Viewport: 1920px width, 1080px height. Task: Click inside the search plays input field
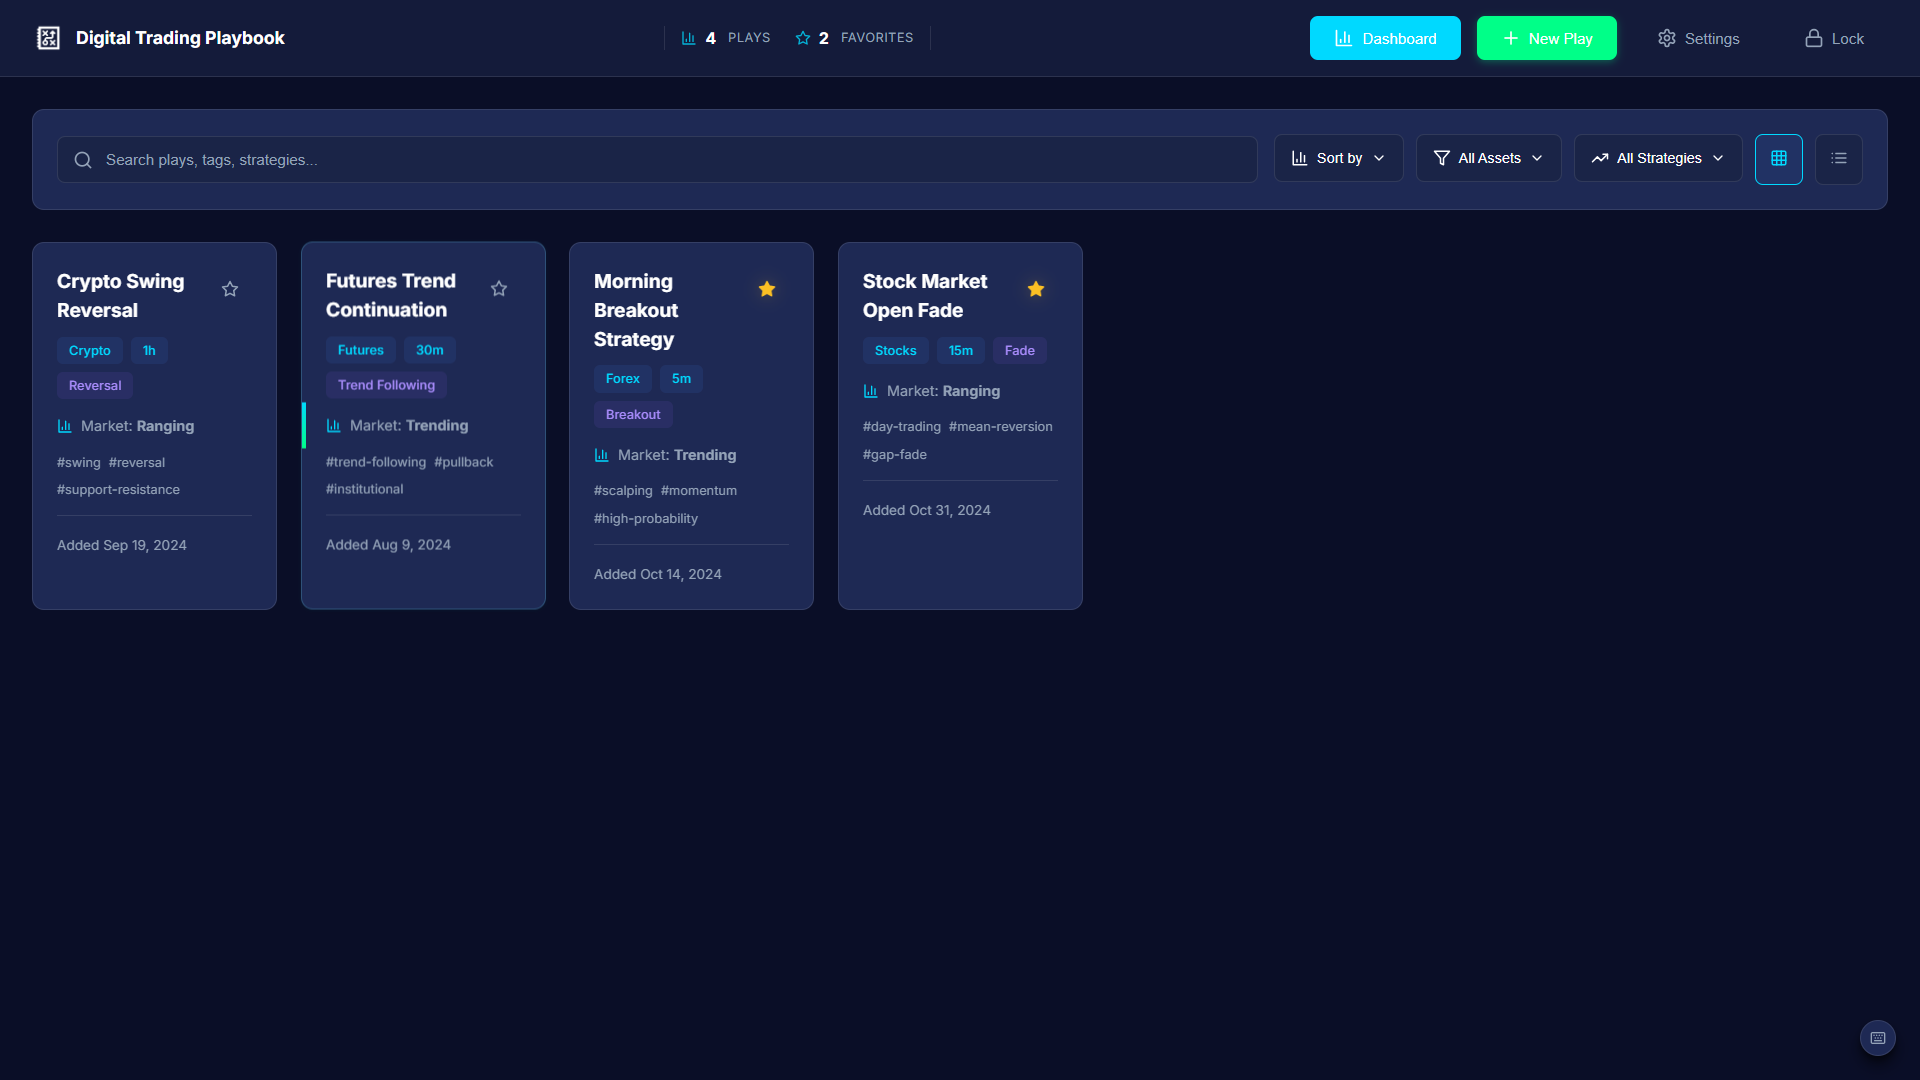point(400,159)
